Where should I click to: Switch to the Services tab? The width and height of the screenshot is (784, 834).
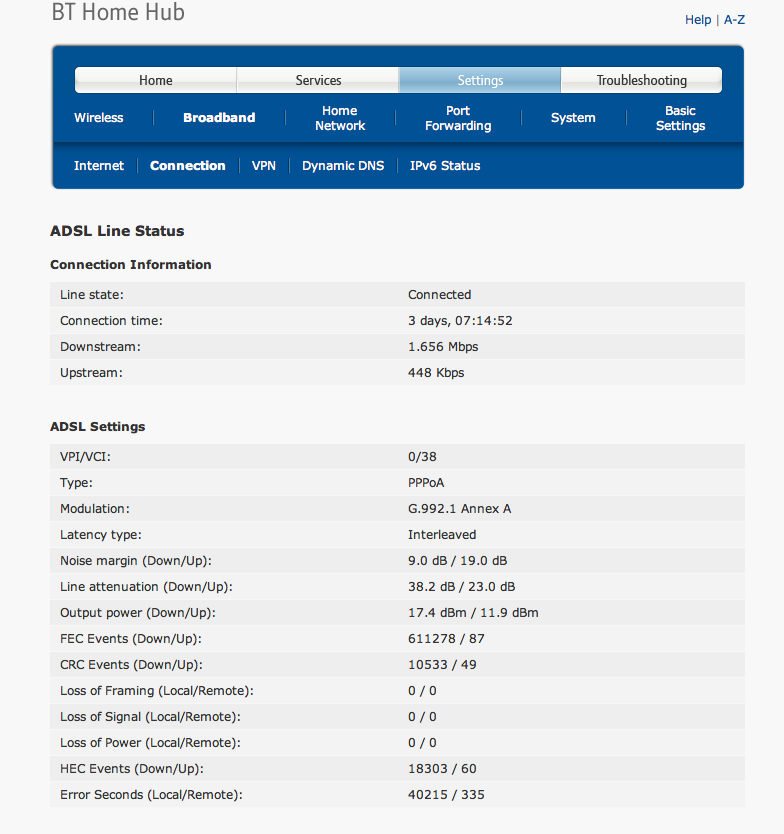coord(318,80)
